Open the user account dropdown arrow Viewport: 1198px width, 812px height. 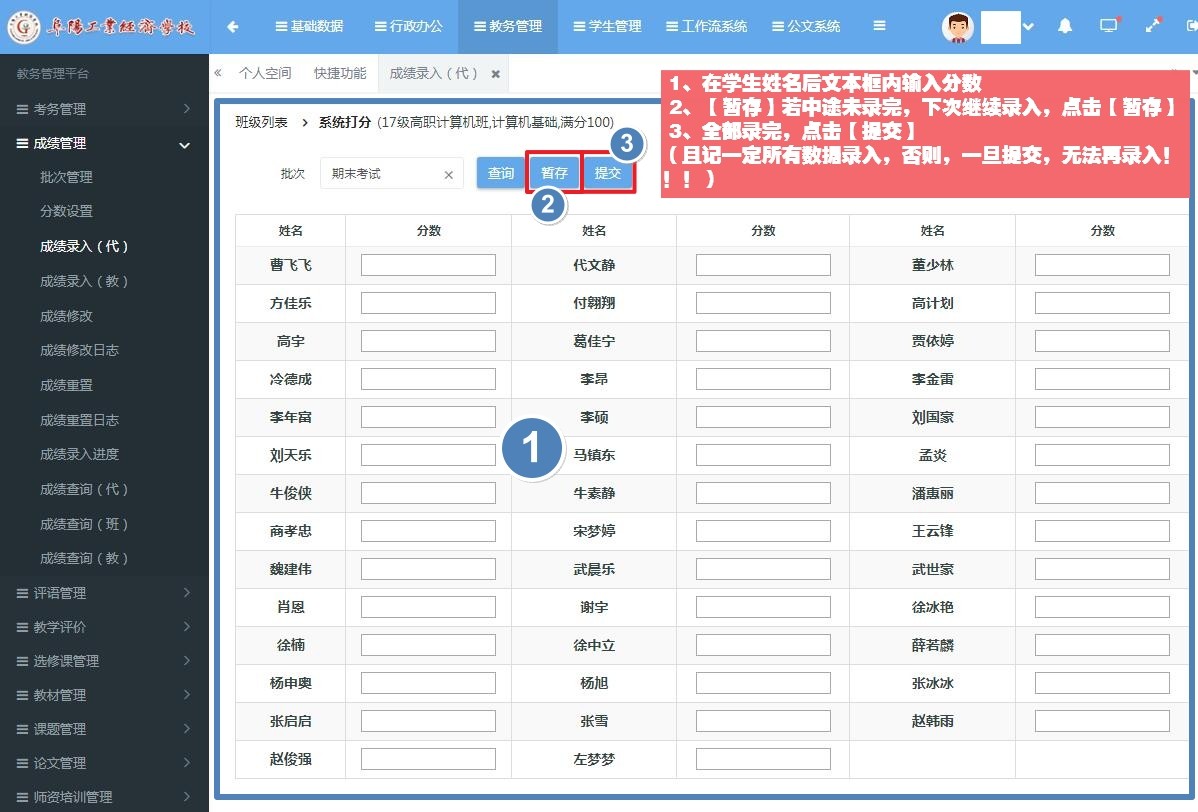[x=1029, y=27]
